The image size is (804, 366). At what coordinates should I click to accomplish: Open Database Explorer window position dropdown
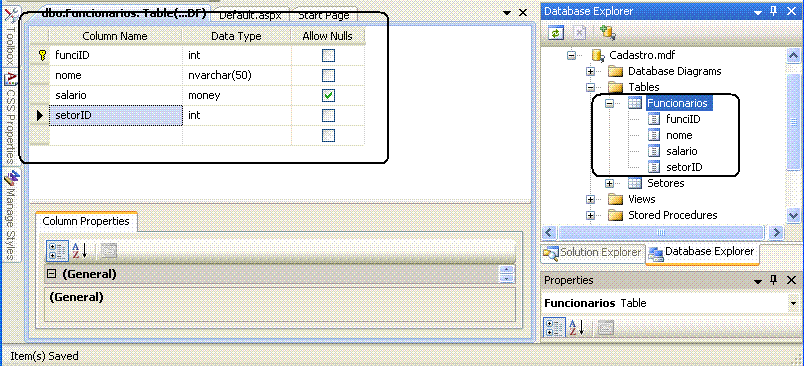[x=758, y=11]
